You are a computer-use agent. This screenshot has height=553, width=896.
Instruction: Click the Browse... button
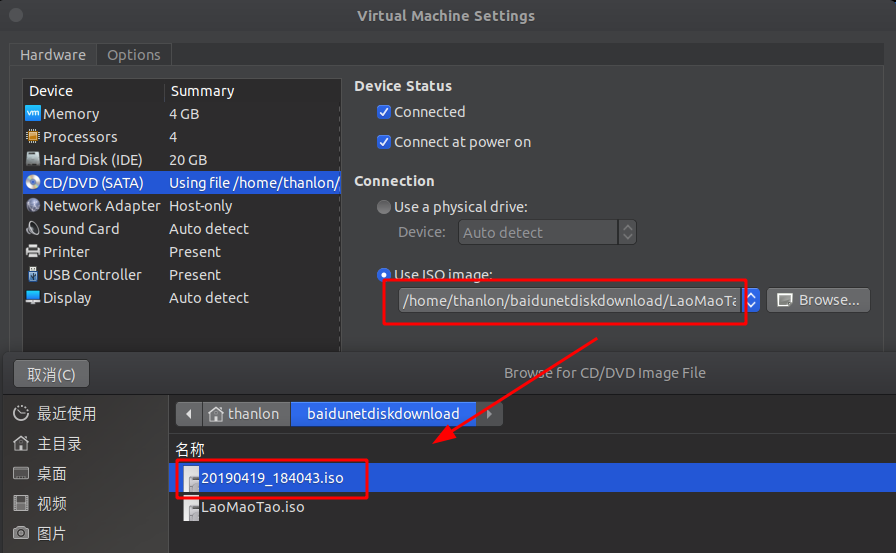coord(818,300)
